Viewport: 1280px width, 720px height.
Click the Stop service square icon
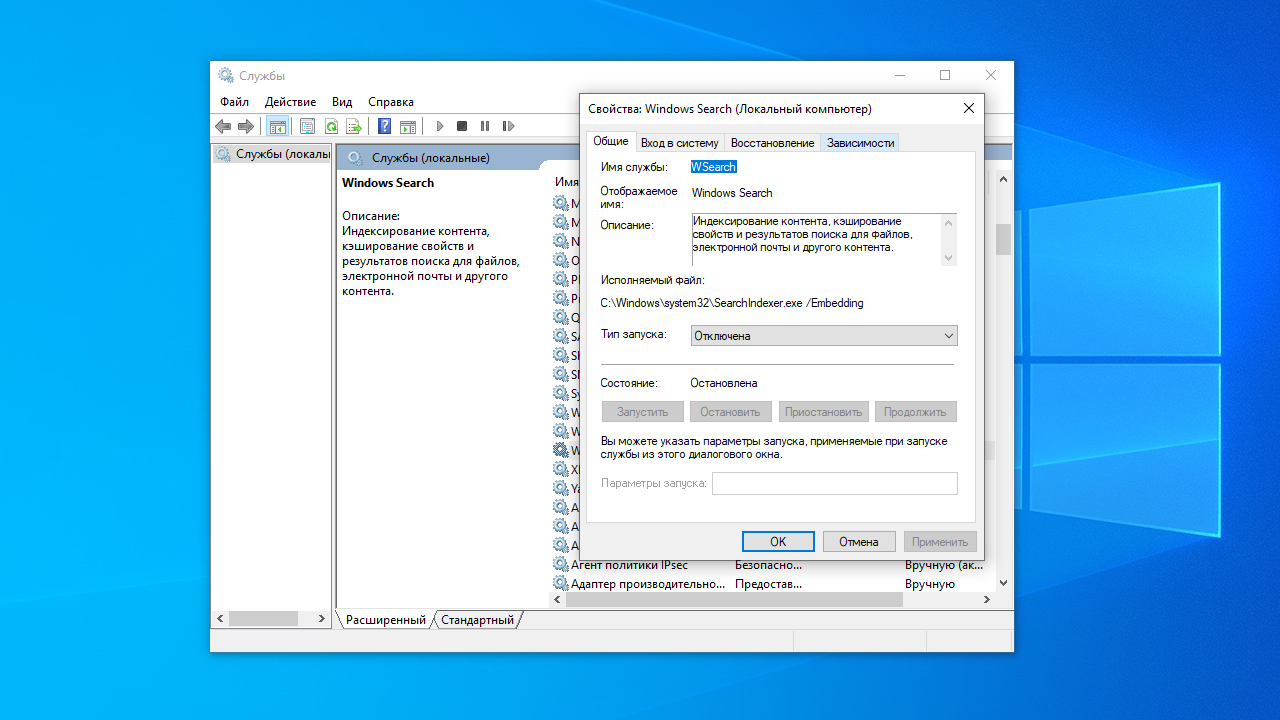tap(462, 126)
